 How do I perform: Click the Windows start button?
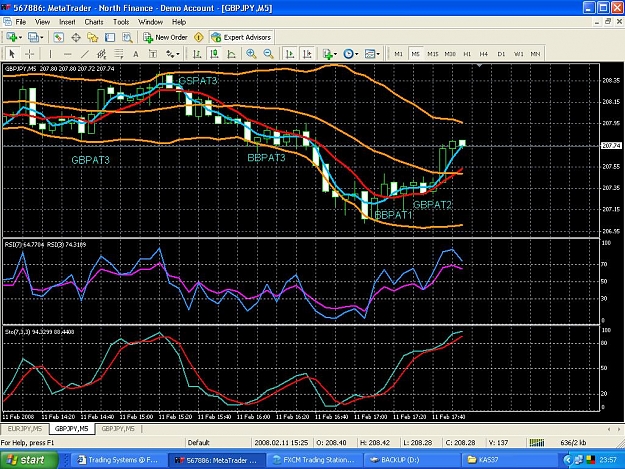[29, 460]
